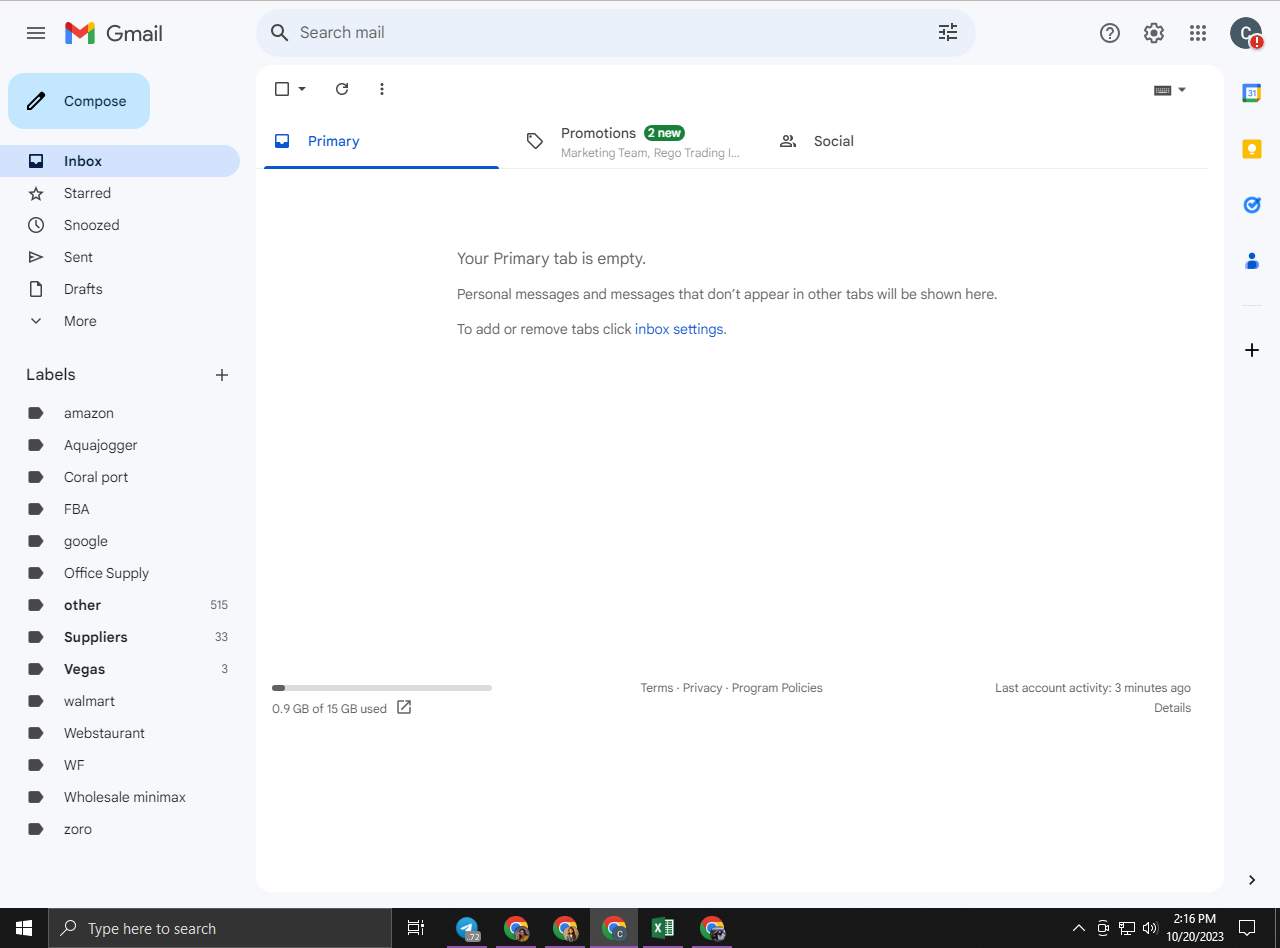The height and width of the screenshot is (948, 1280).
Task: Open Windows Start menu
Action: (24, 928)
